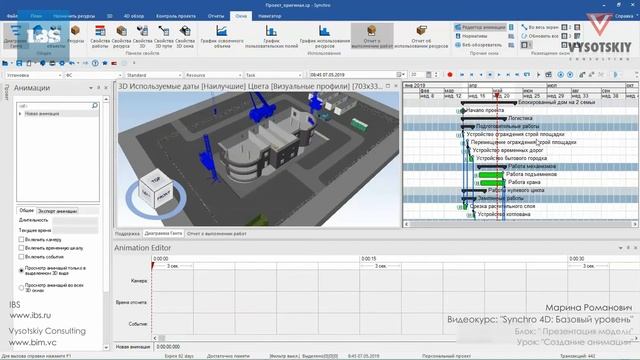Click the Gantt horizontal scrollbar
The height and width of the screenshot is (360, 640).
520,224
